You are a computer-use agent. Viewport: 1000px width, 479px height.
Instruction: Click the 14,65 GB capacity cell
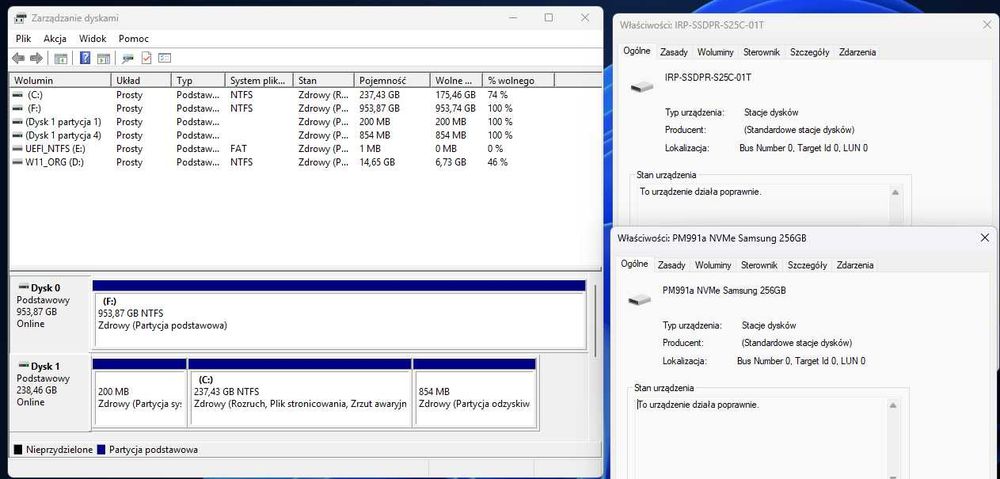pyautogui.click(x=377, y=163)
